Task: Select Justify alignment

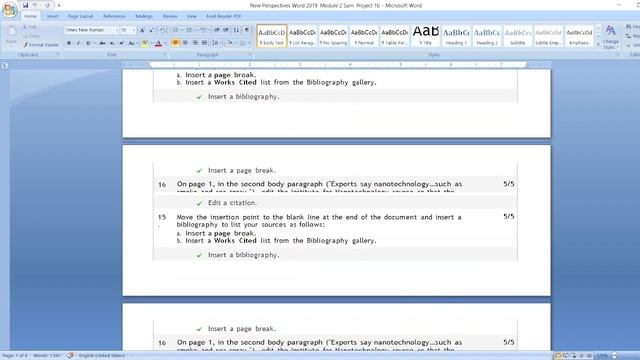Action: (204, 43)
